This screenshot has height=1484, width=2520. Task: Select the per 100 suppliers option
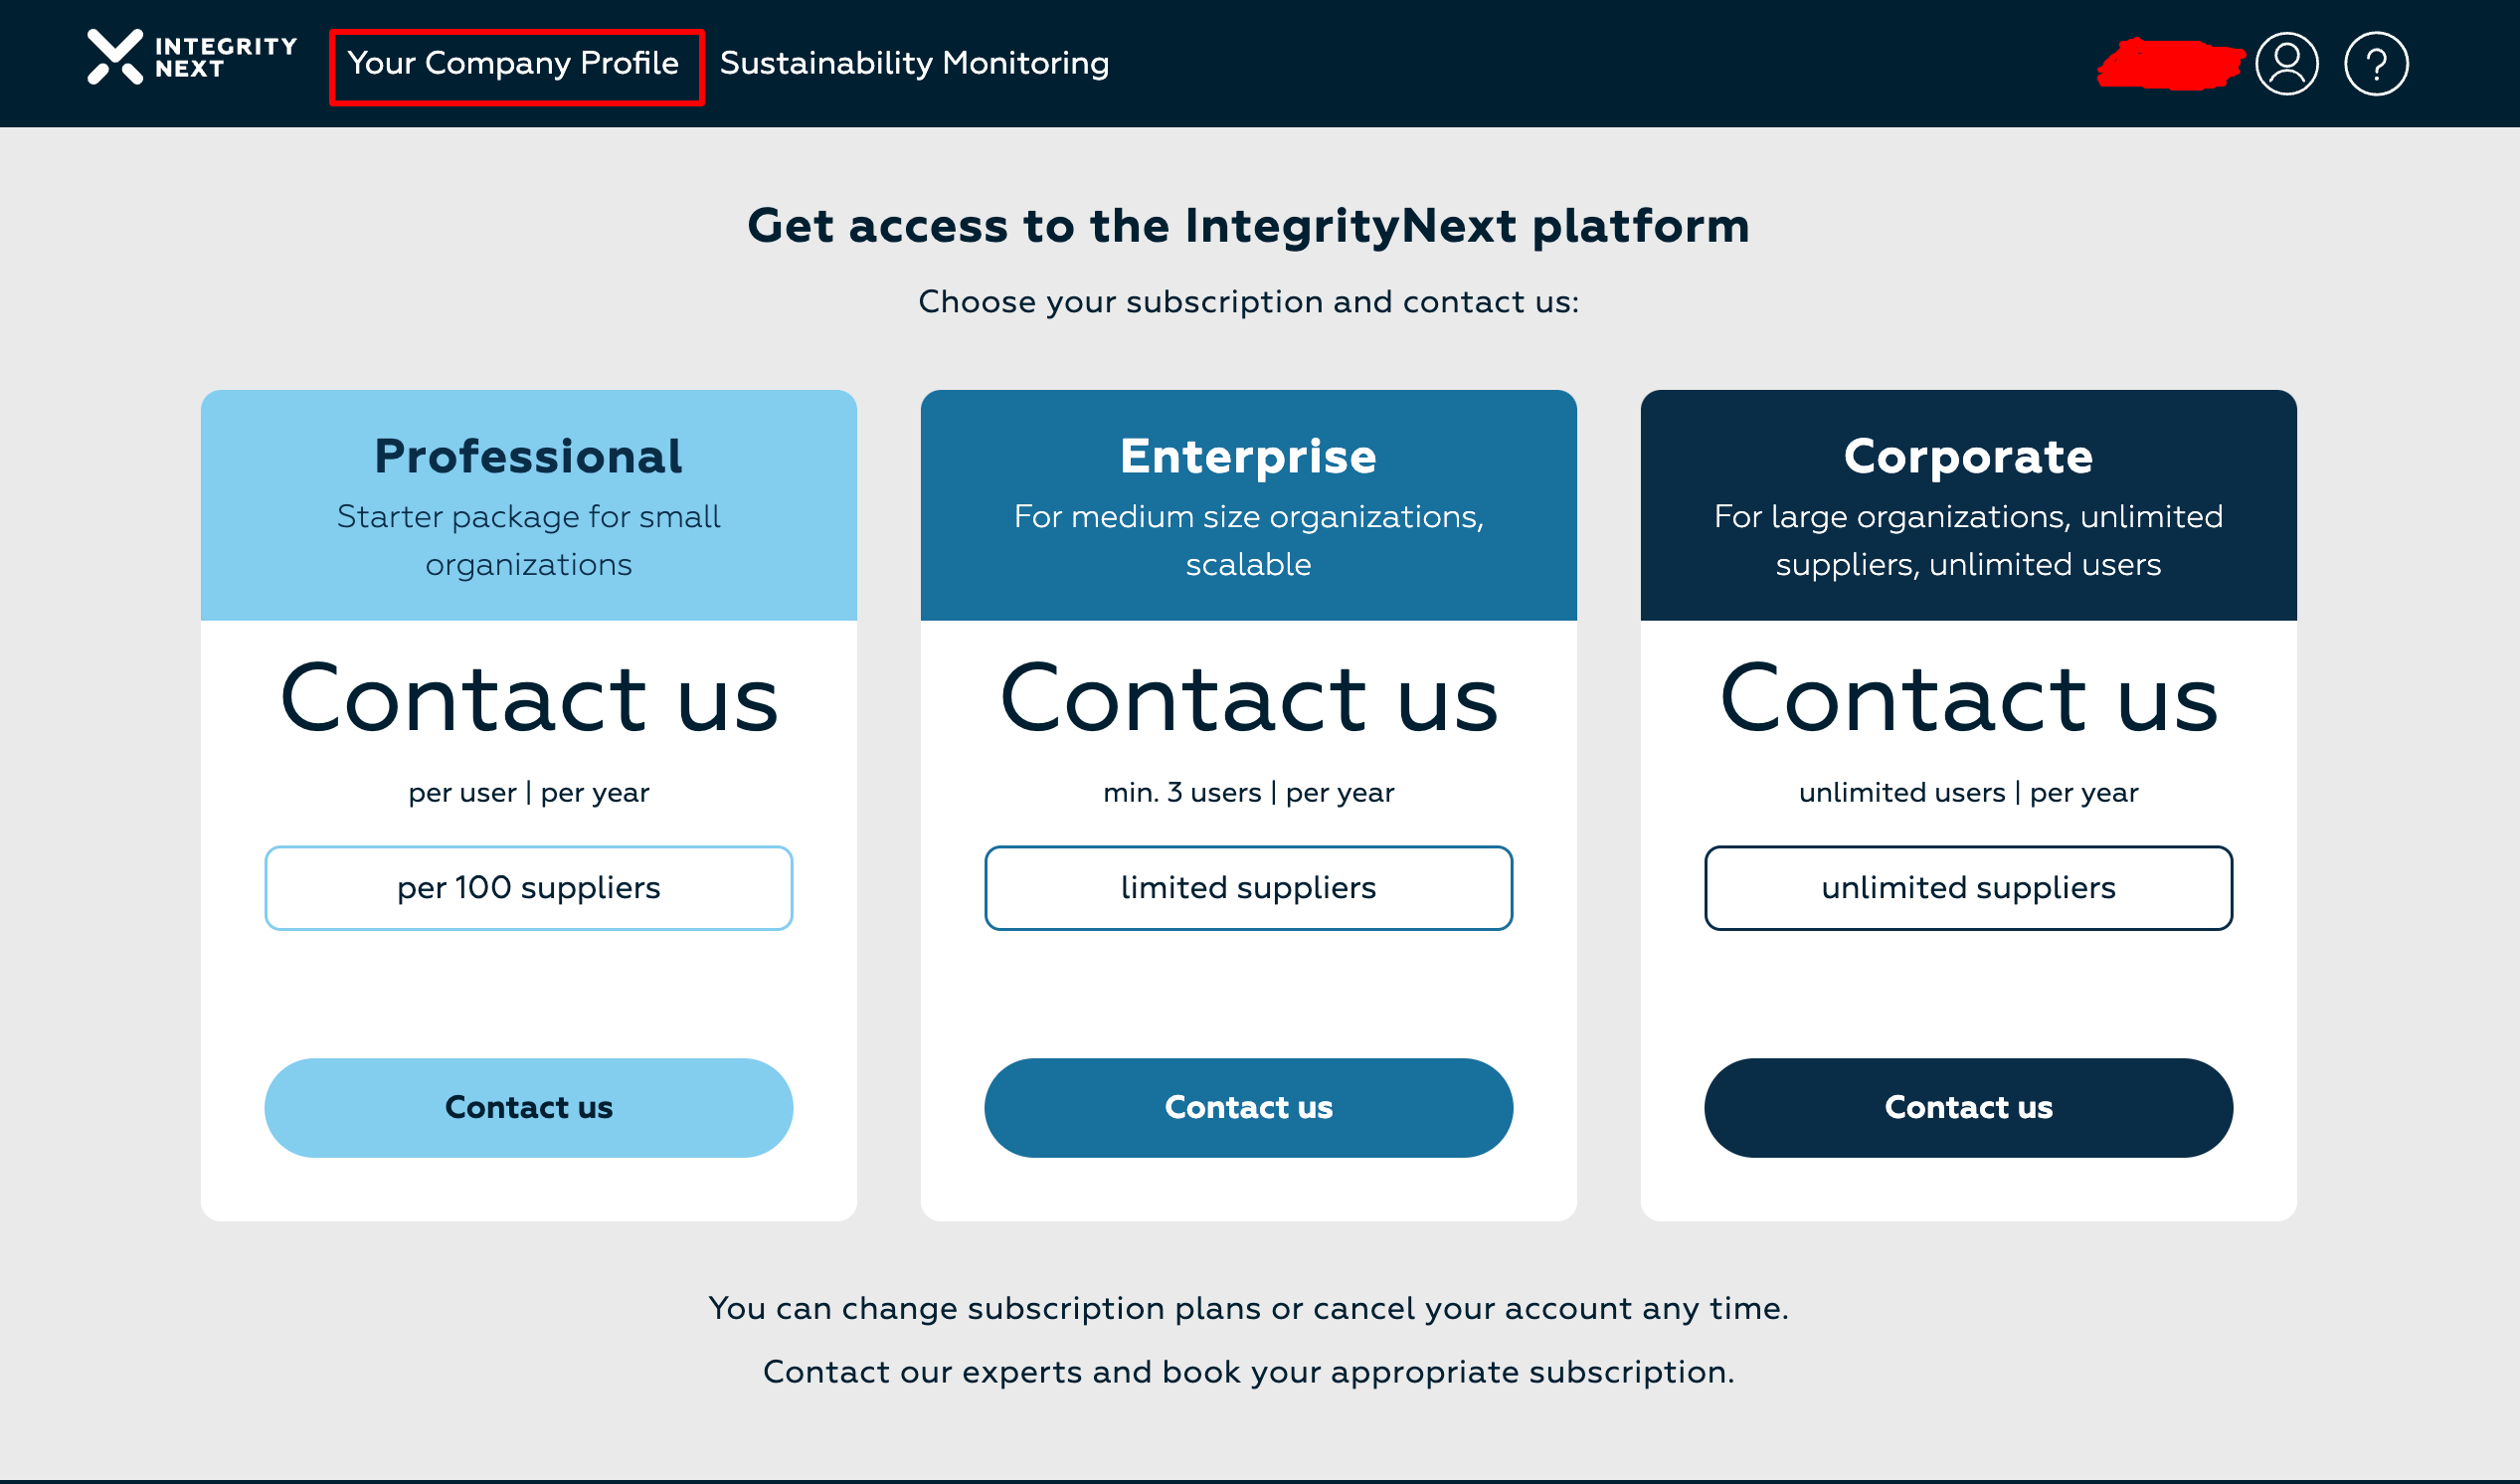528,887
